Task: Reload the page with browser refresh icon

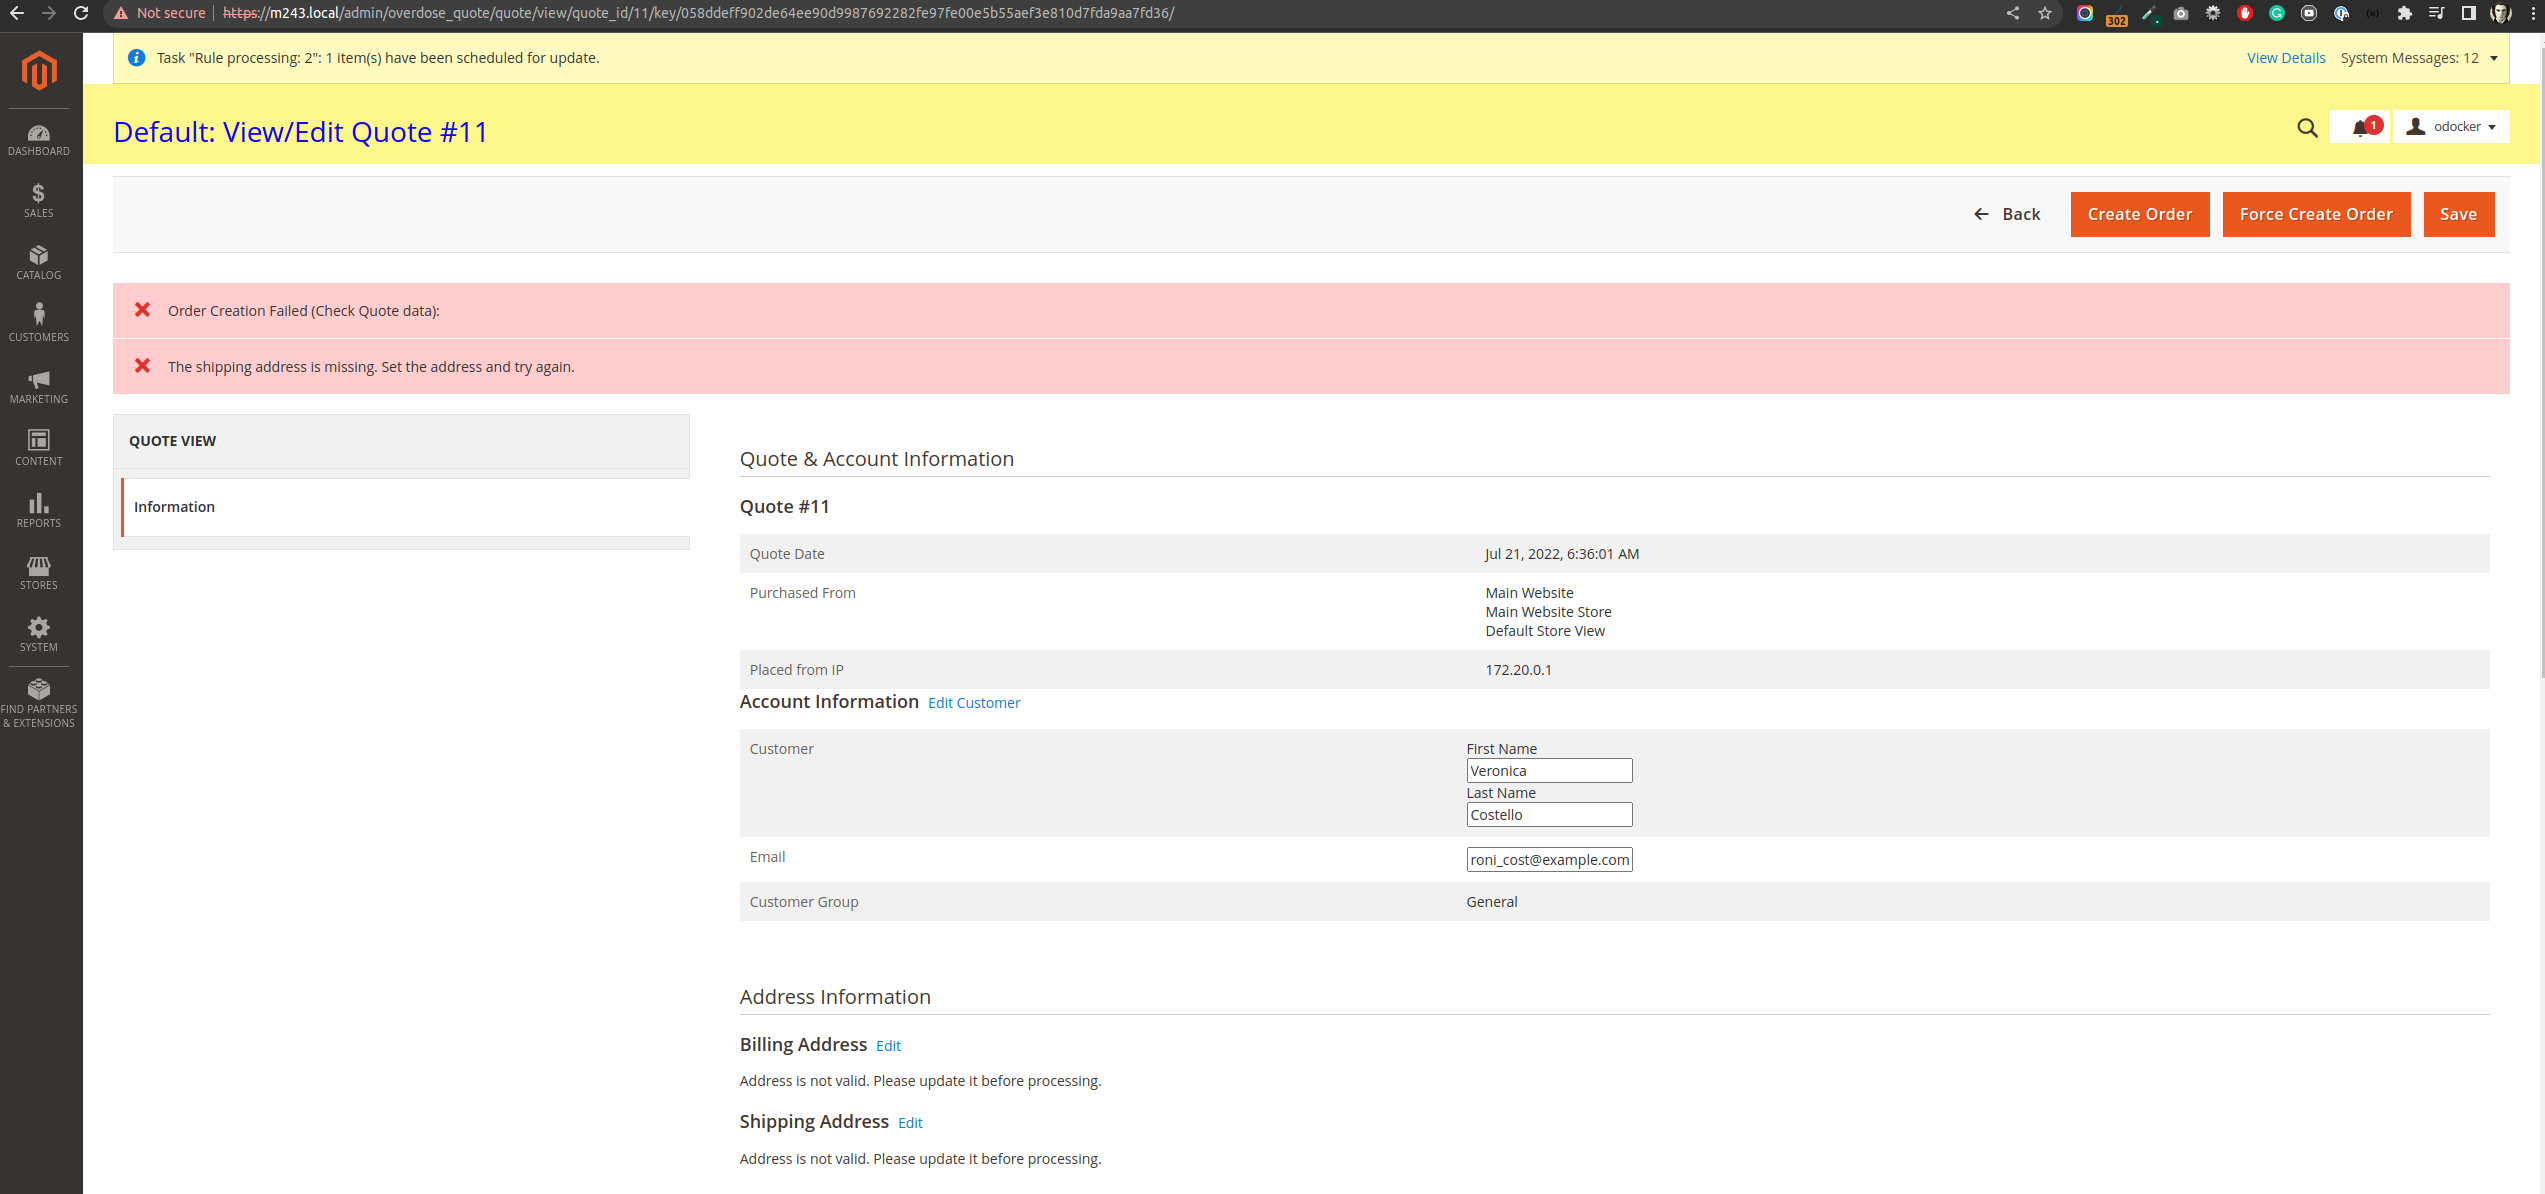Action: (81, 13)
